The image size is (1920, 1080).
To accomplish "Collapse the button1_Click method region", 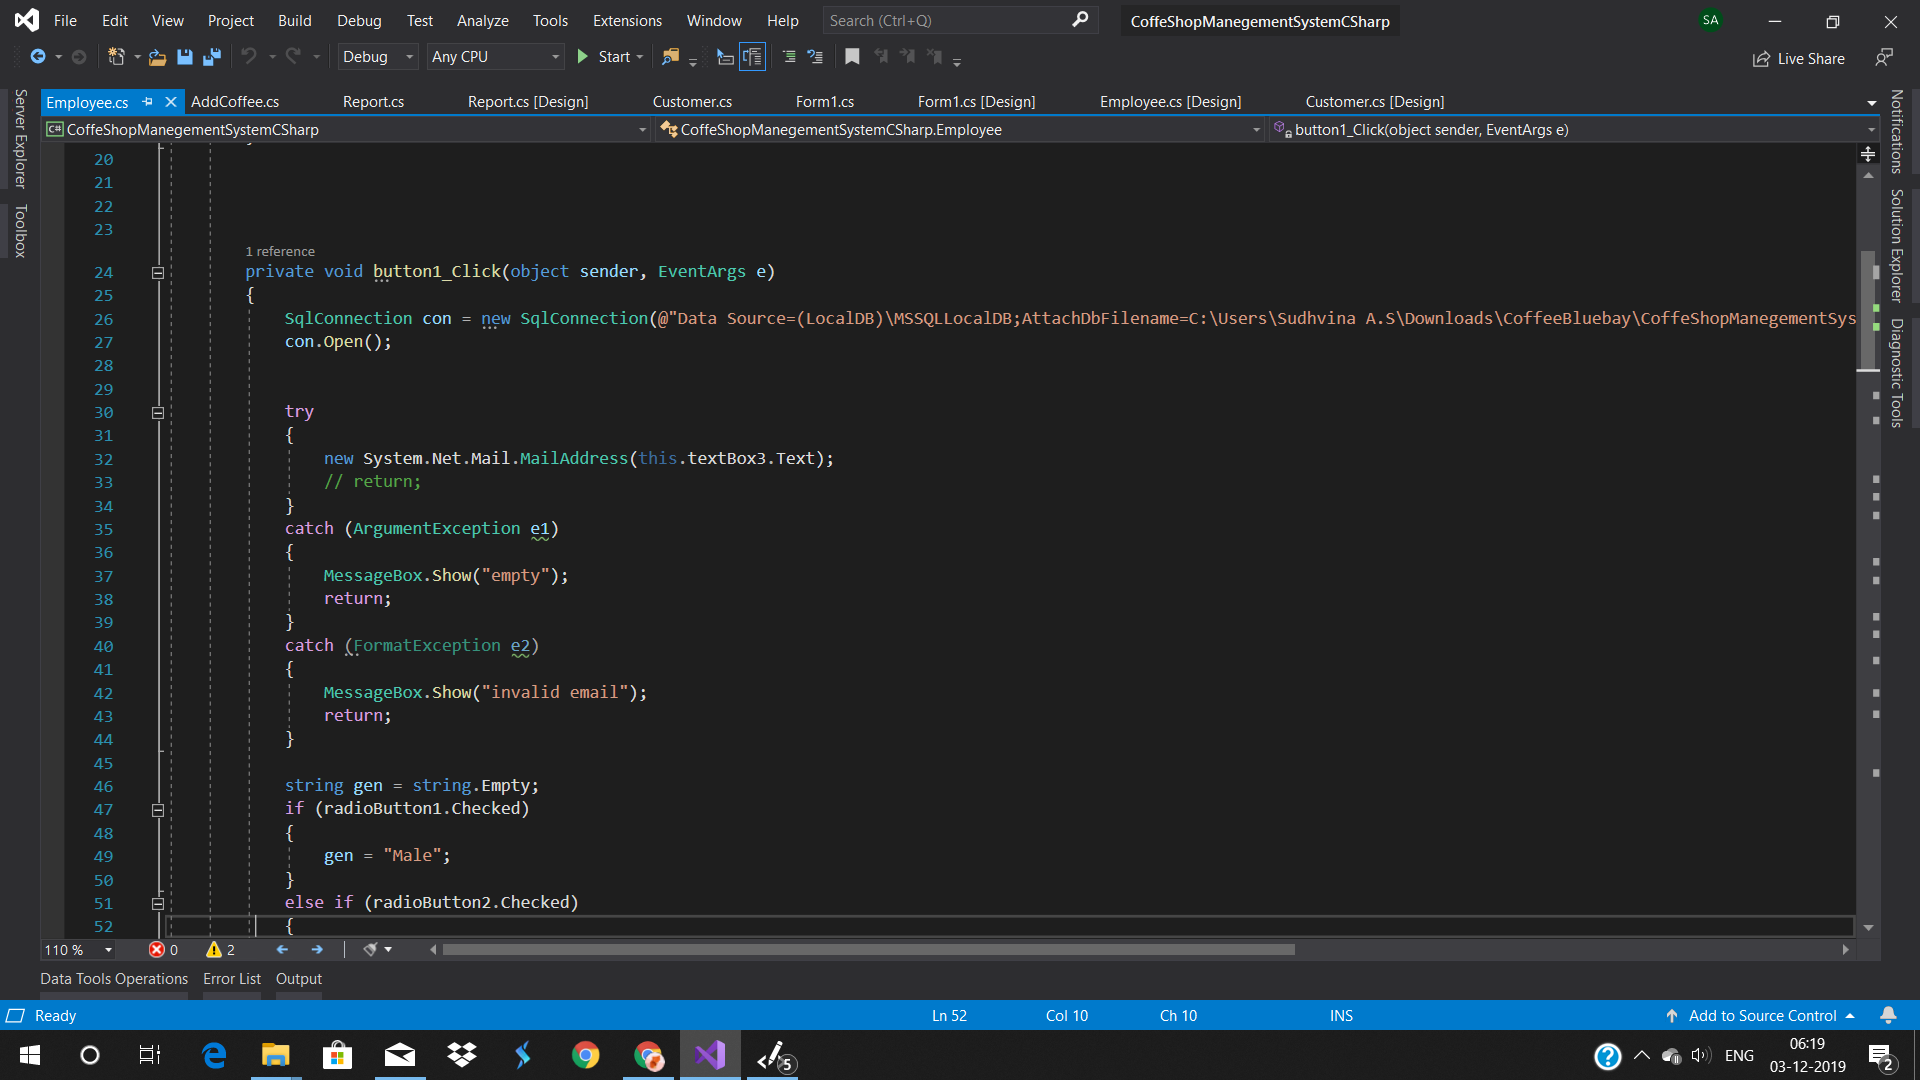I will pos(157,272).
